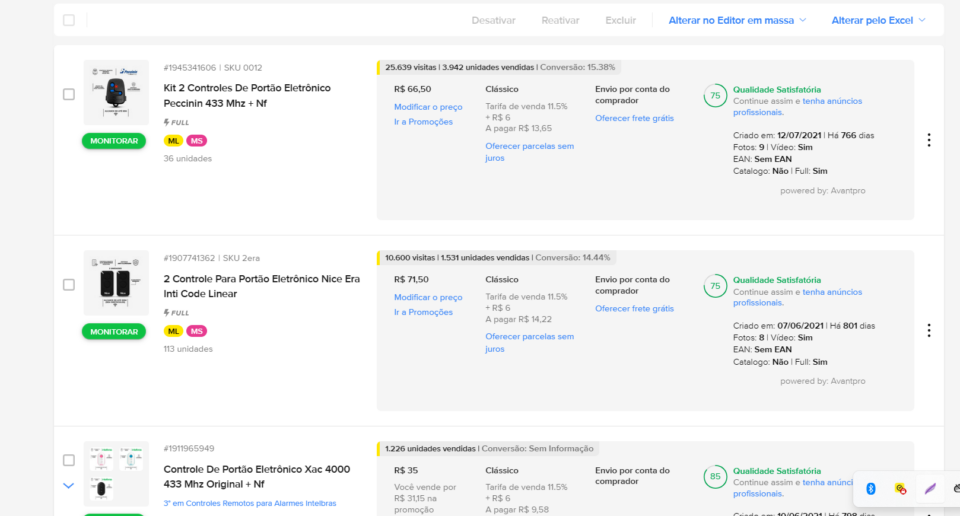Screen dimensions: 960x516
Task: Click pink MS badge on Nice Era listing
Action: coord(197,331)
